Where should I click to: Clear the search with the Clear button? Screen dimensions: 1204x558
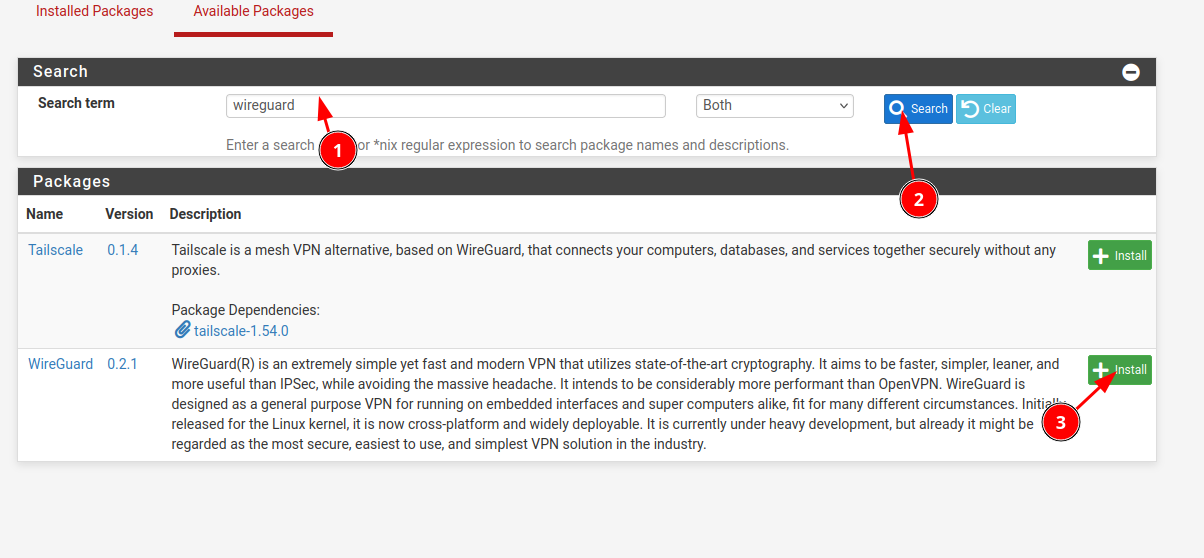985,109
